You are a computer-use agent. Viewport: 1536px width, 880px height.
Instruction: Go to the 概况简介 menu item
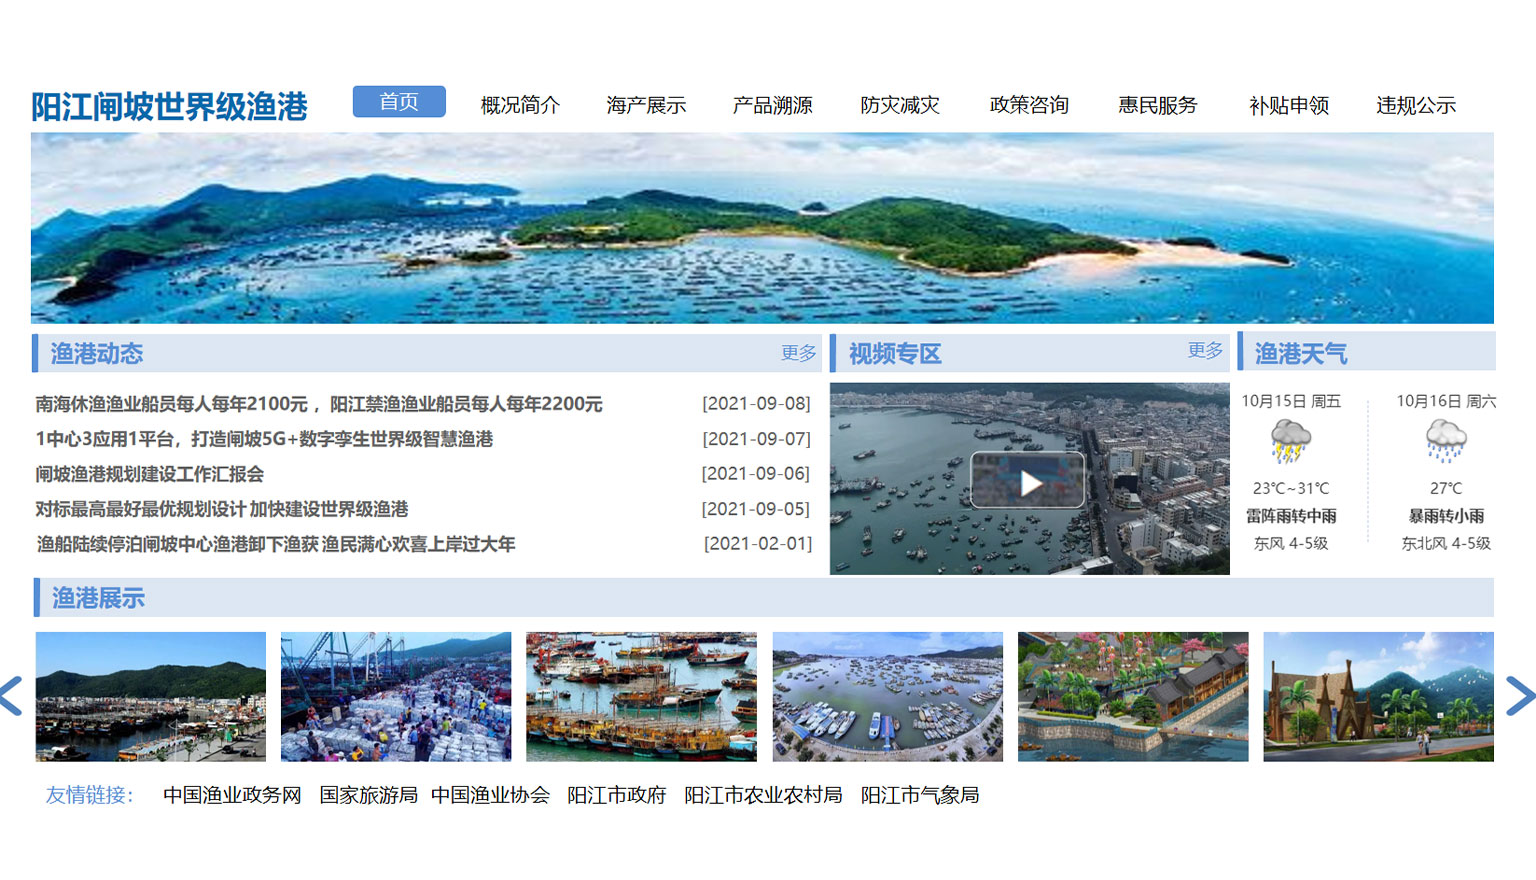coord(520,105)
